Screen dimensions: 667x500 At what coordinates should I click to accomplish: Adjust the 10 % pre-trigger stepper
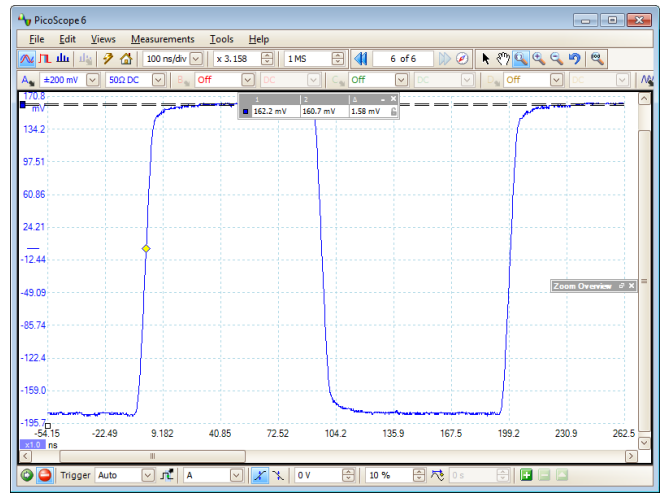click(419, 475)
